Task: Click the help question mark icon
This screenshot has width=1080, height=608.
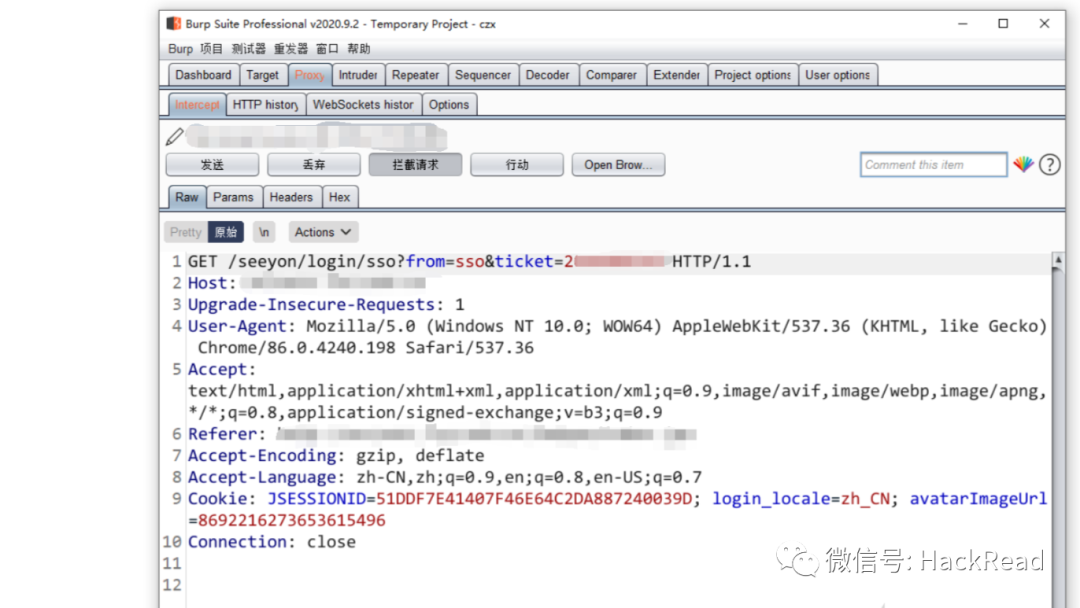Action: [x=1050, y=165]
